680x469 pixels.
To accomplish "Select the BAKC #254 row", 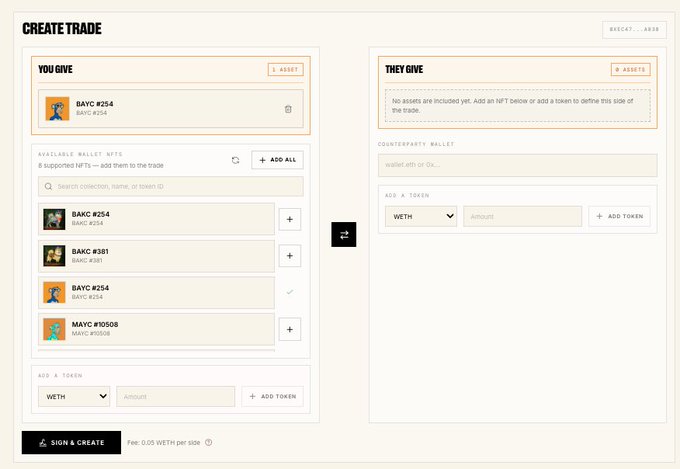I will tap(157, 219).
